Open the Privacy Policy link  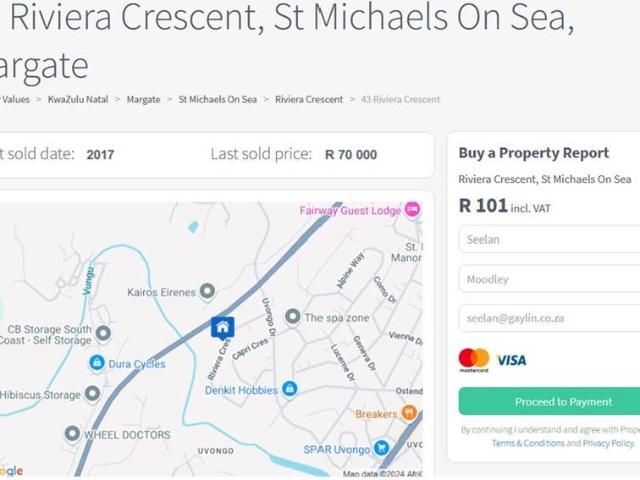pyautogui.click(x=608, y=443)
